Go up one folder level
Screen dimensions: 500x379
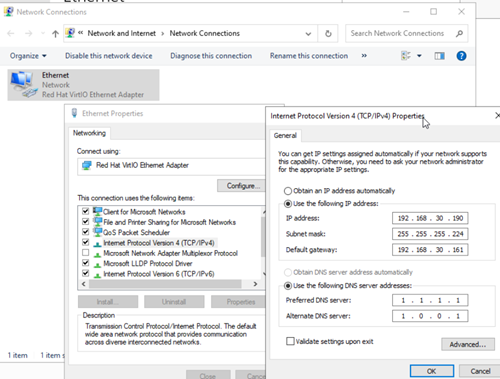[x=55, y=33]
